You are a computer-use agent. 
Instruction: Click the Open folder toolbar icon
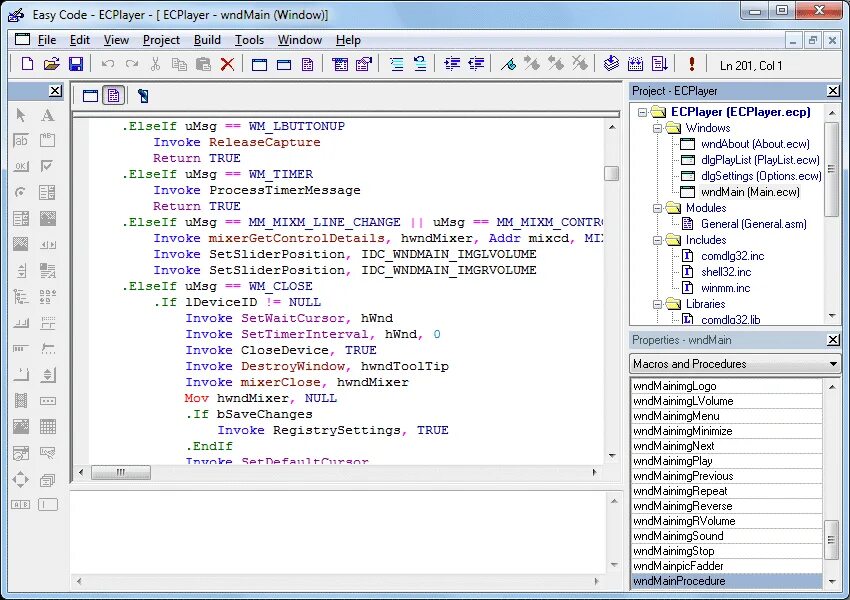point(51,64)
